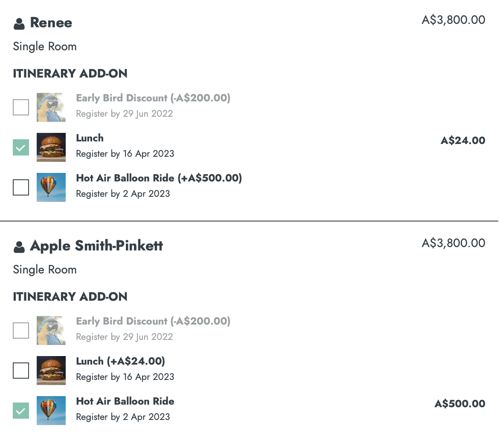Uncheck Lunch add-on for Renee
The image size is (500, 437).
click(21, 147)
